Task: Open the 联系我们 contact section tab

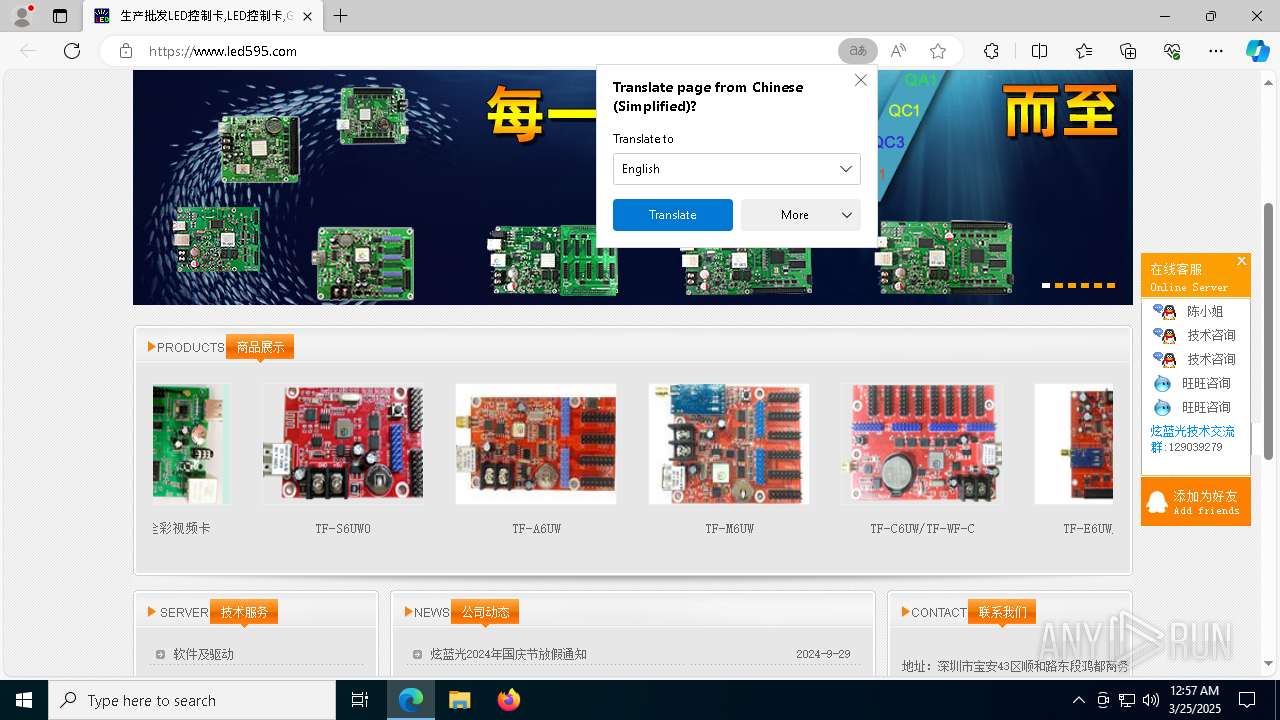Action: pyautogui.click(x=1002, y=612)
